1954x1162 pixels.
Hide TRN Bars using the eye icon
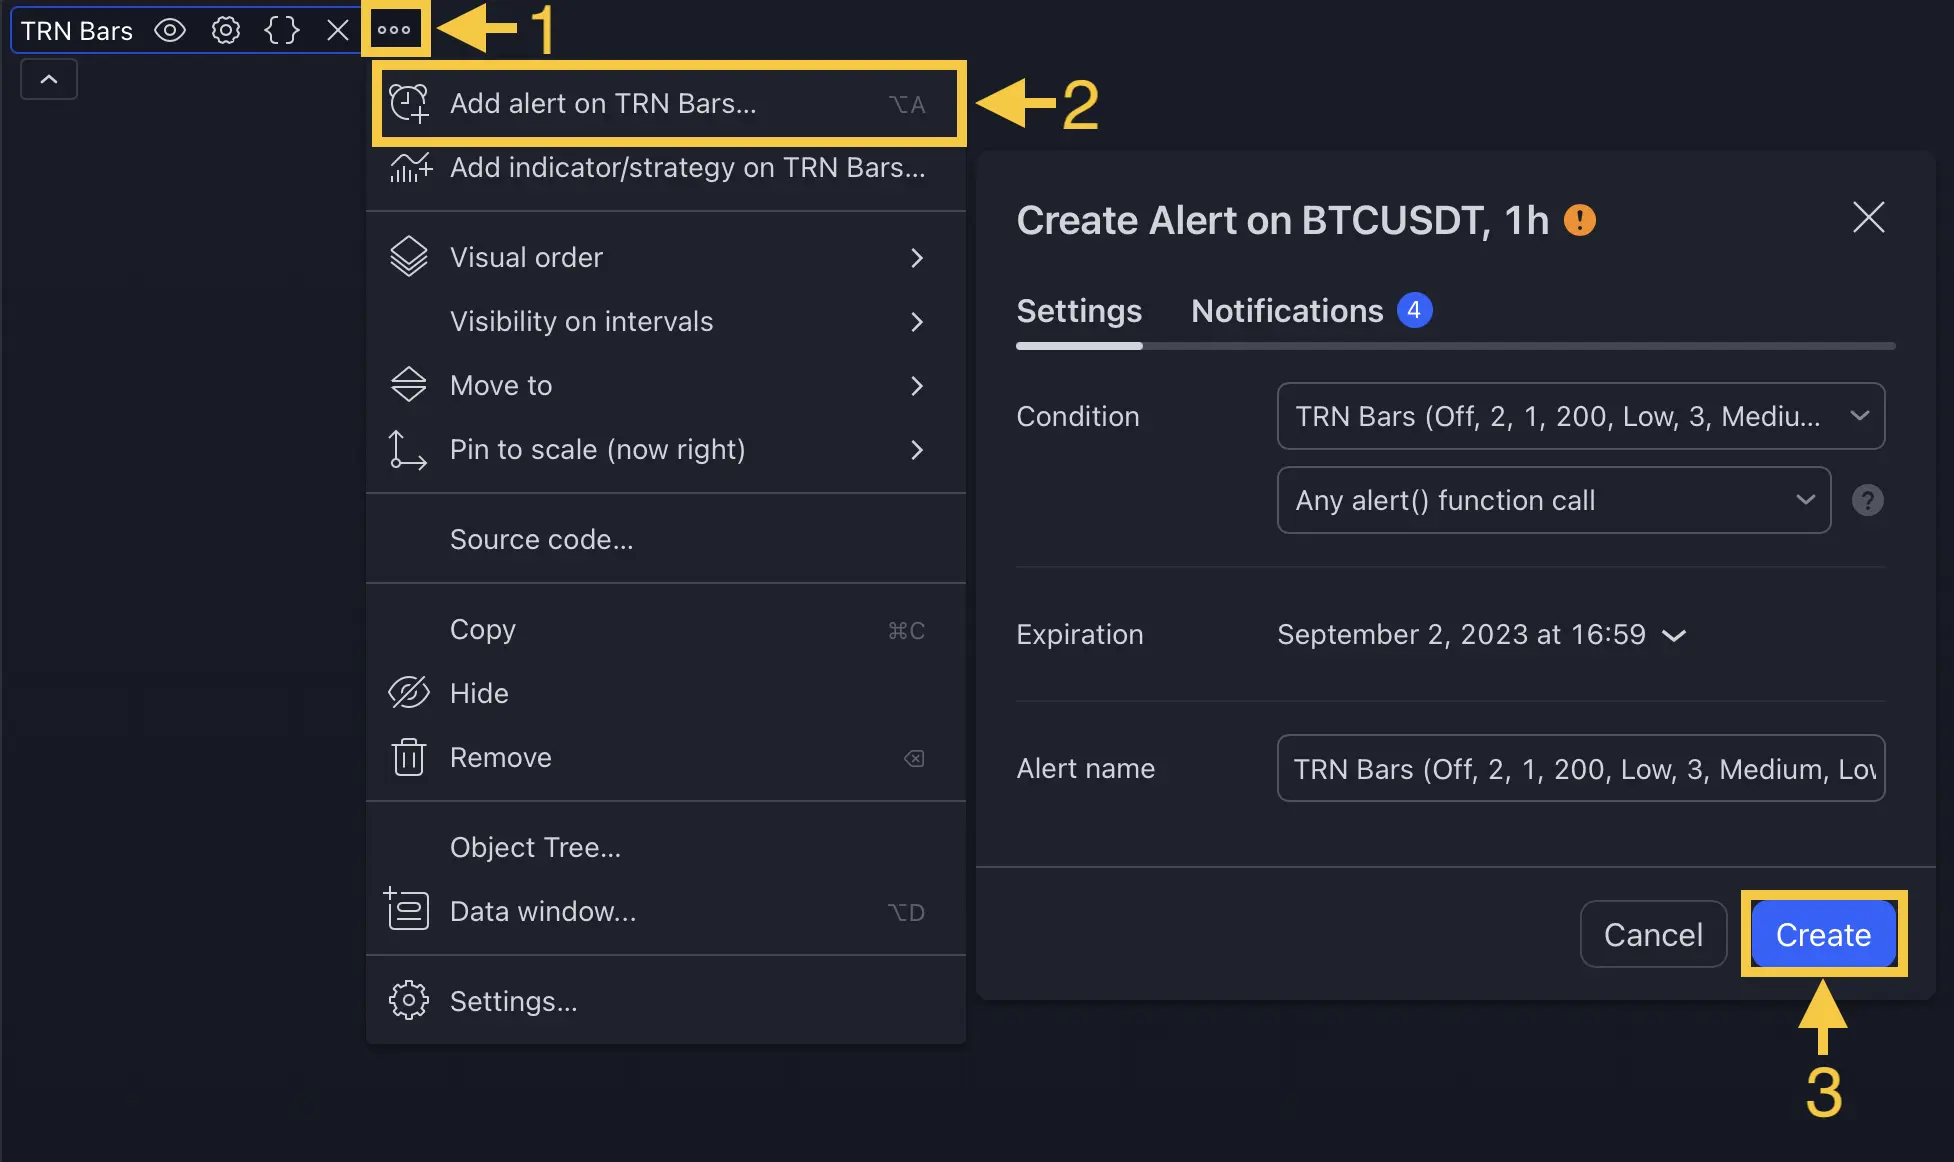[x=169, y=30]
